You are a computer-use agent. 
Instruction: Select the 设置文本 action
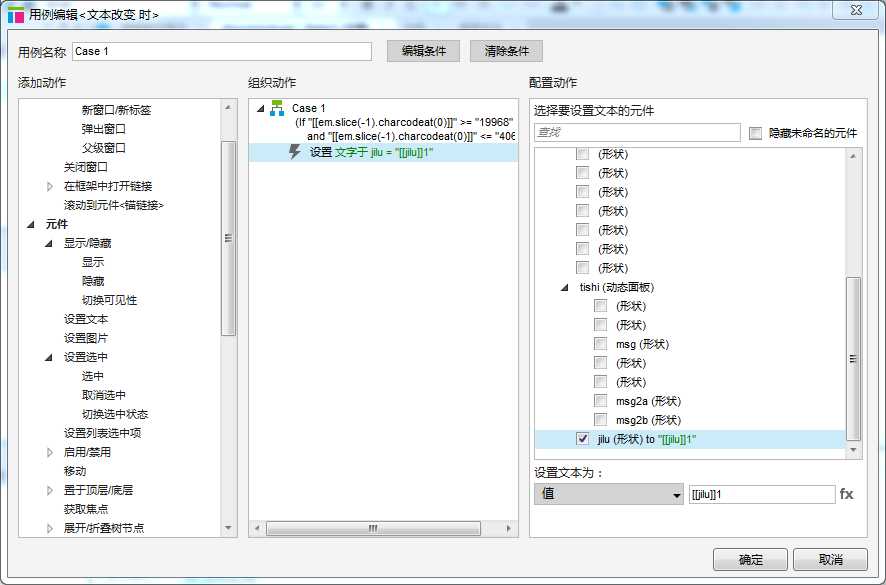pyautogui.click(x=86, y=319)
